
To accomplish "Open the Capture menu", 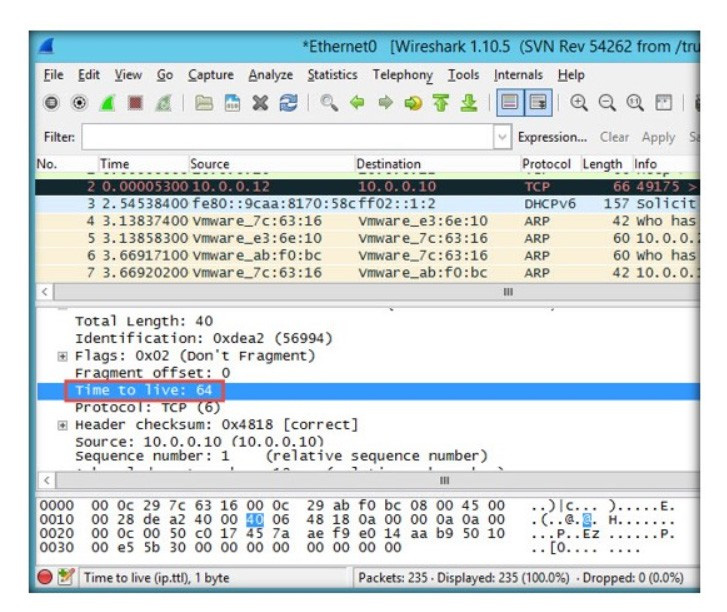I will pos(210,75).
